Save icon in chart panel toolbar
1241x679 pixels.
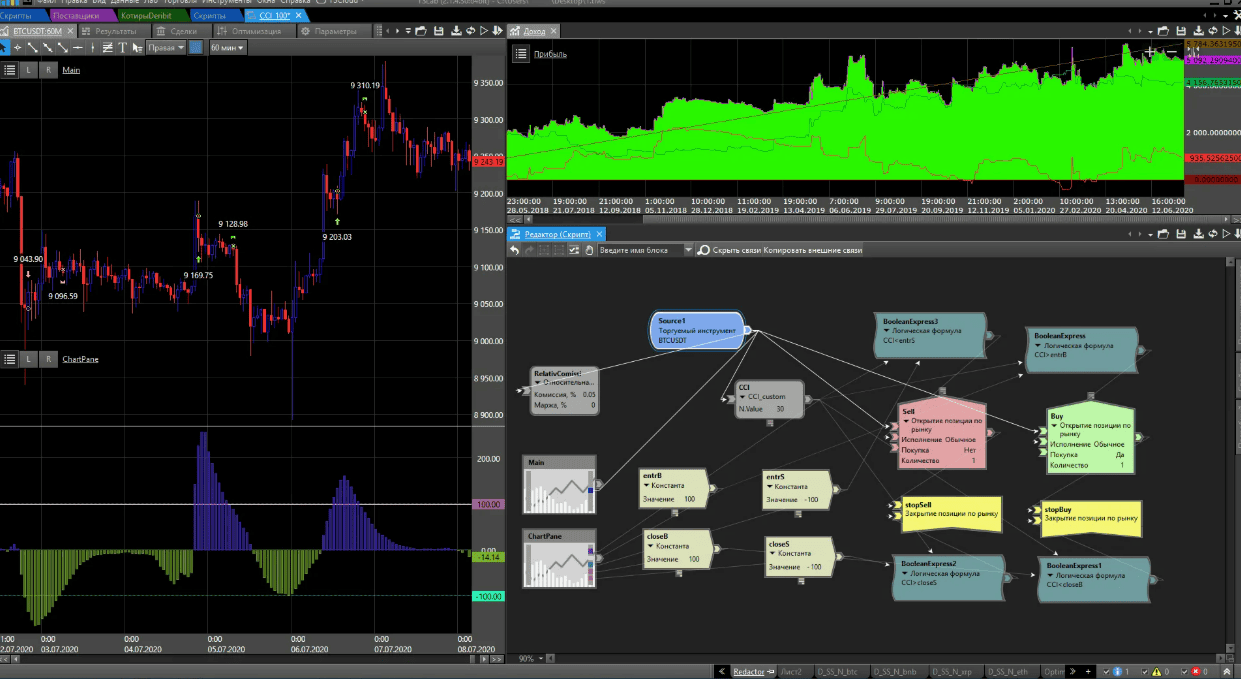click(438, 31)
